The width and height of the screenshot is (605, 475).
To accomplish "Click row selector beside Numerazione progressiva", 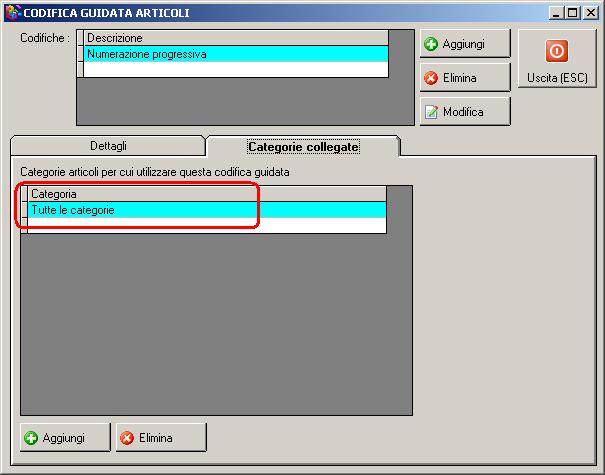I will [x=80, y=54].
